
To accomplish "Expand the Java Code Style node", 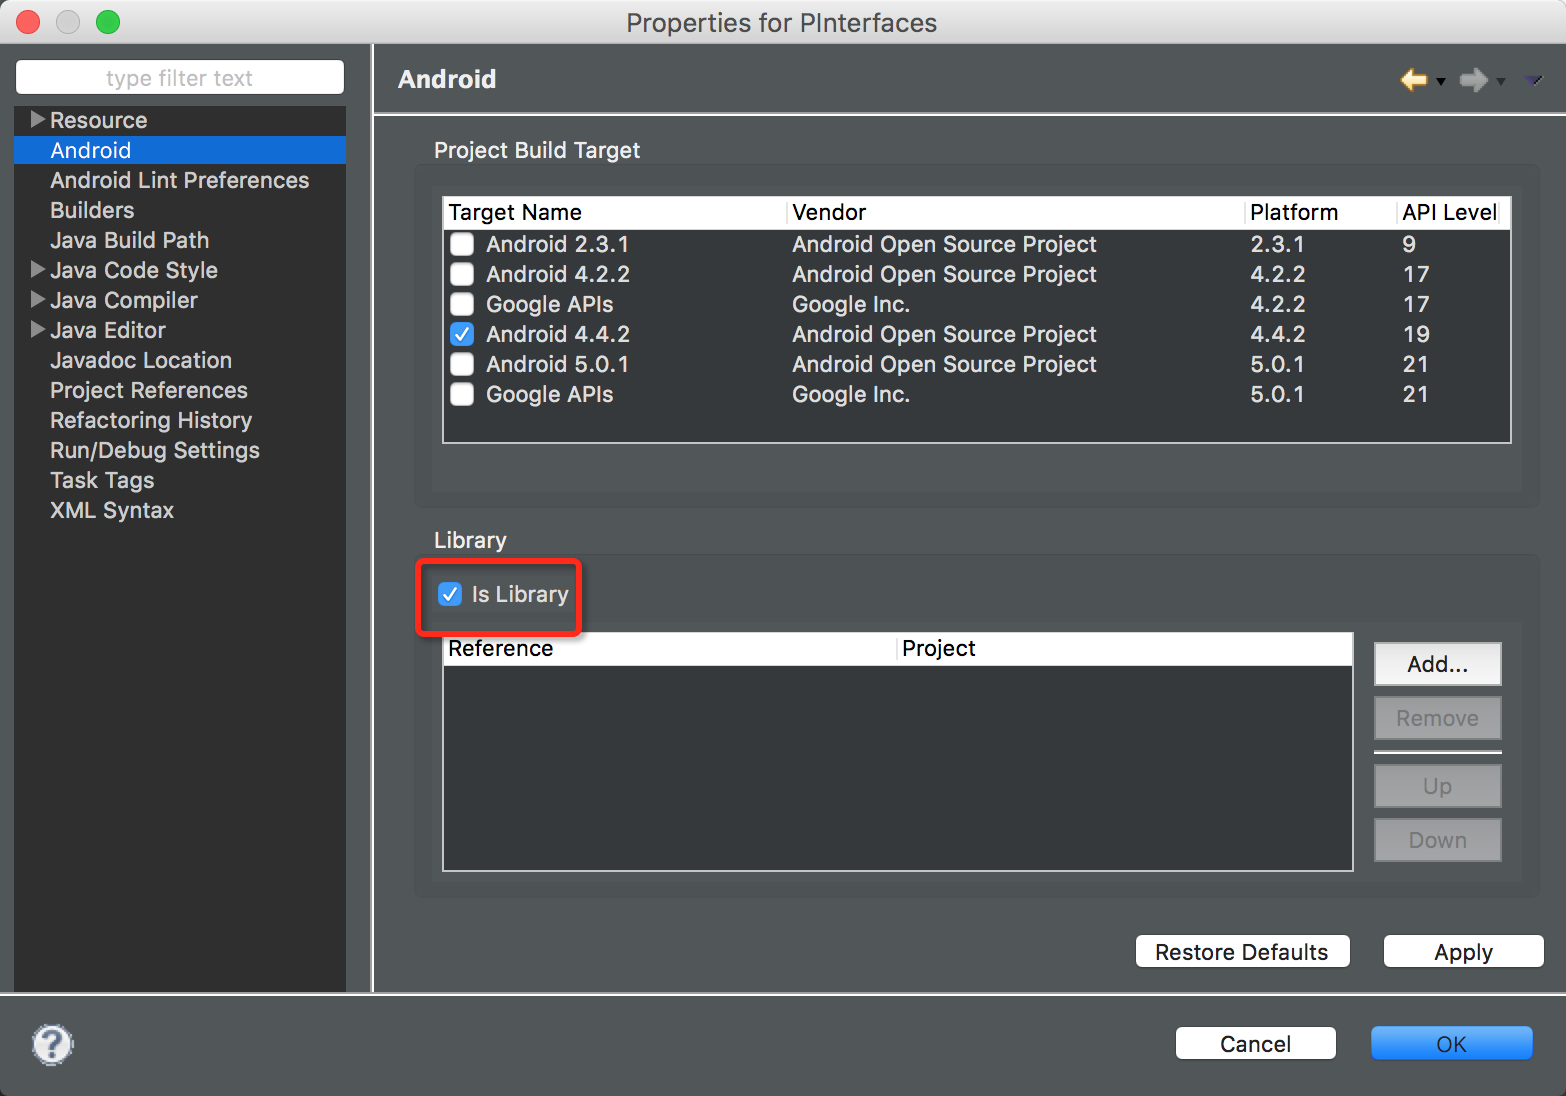I will 37,270.
